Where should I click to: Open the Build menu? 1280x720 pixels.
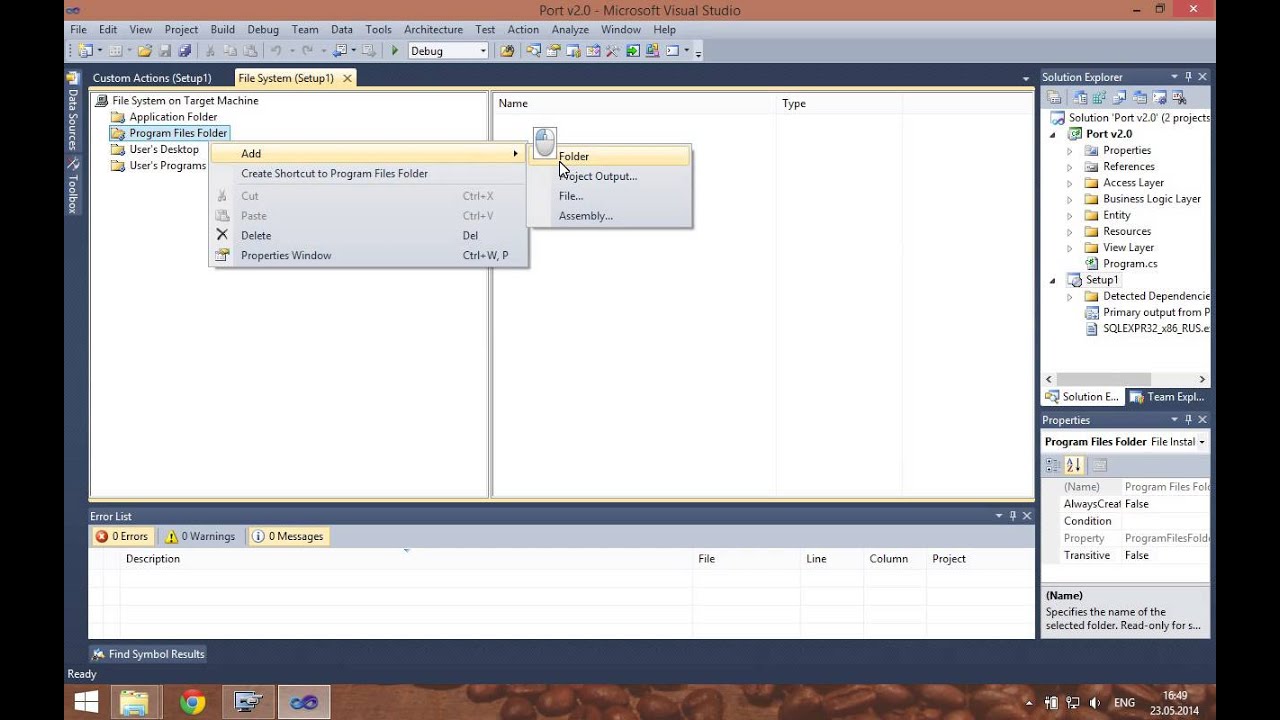[x=222, y=30]
